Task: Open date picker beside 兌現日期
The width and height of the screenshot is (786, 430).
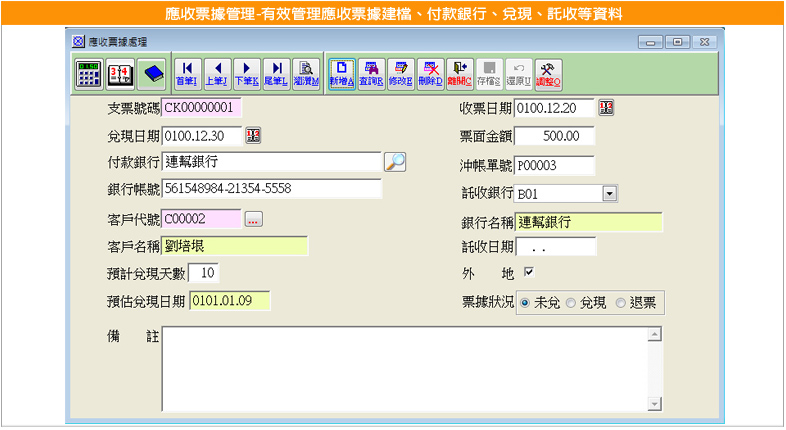Action: click(253, 135)
